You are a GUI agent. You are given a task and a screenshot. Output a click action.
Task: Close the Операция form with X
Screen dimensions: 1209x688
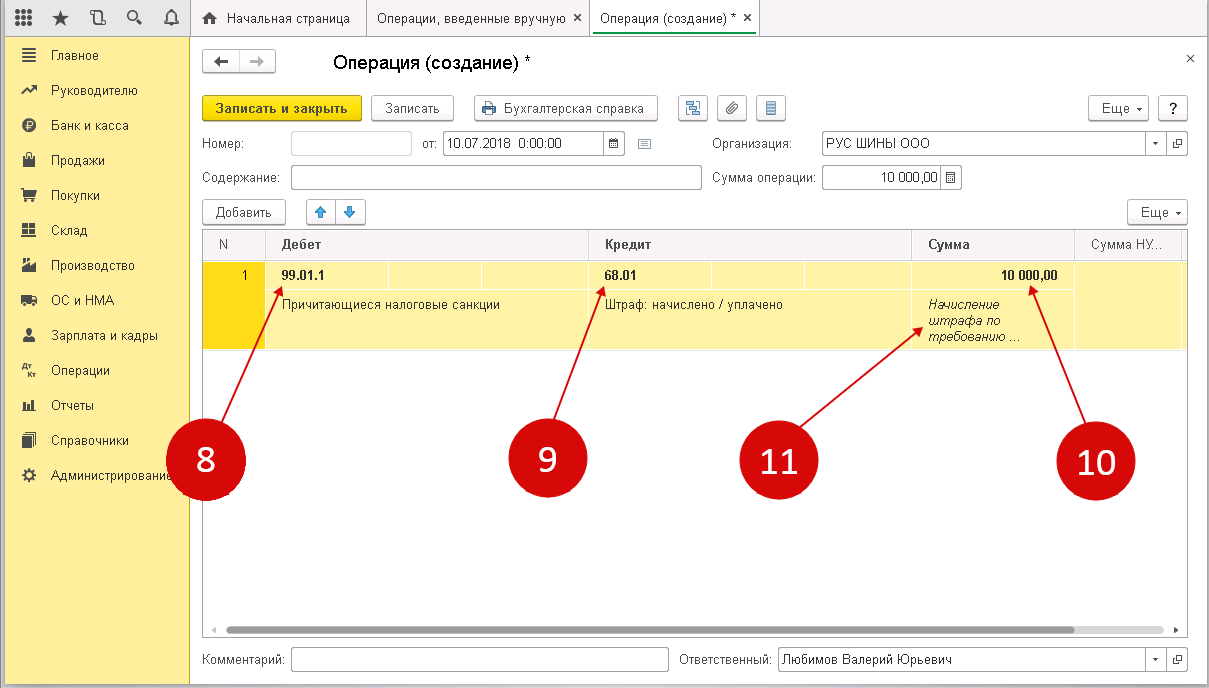[x=1190, y=59]
